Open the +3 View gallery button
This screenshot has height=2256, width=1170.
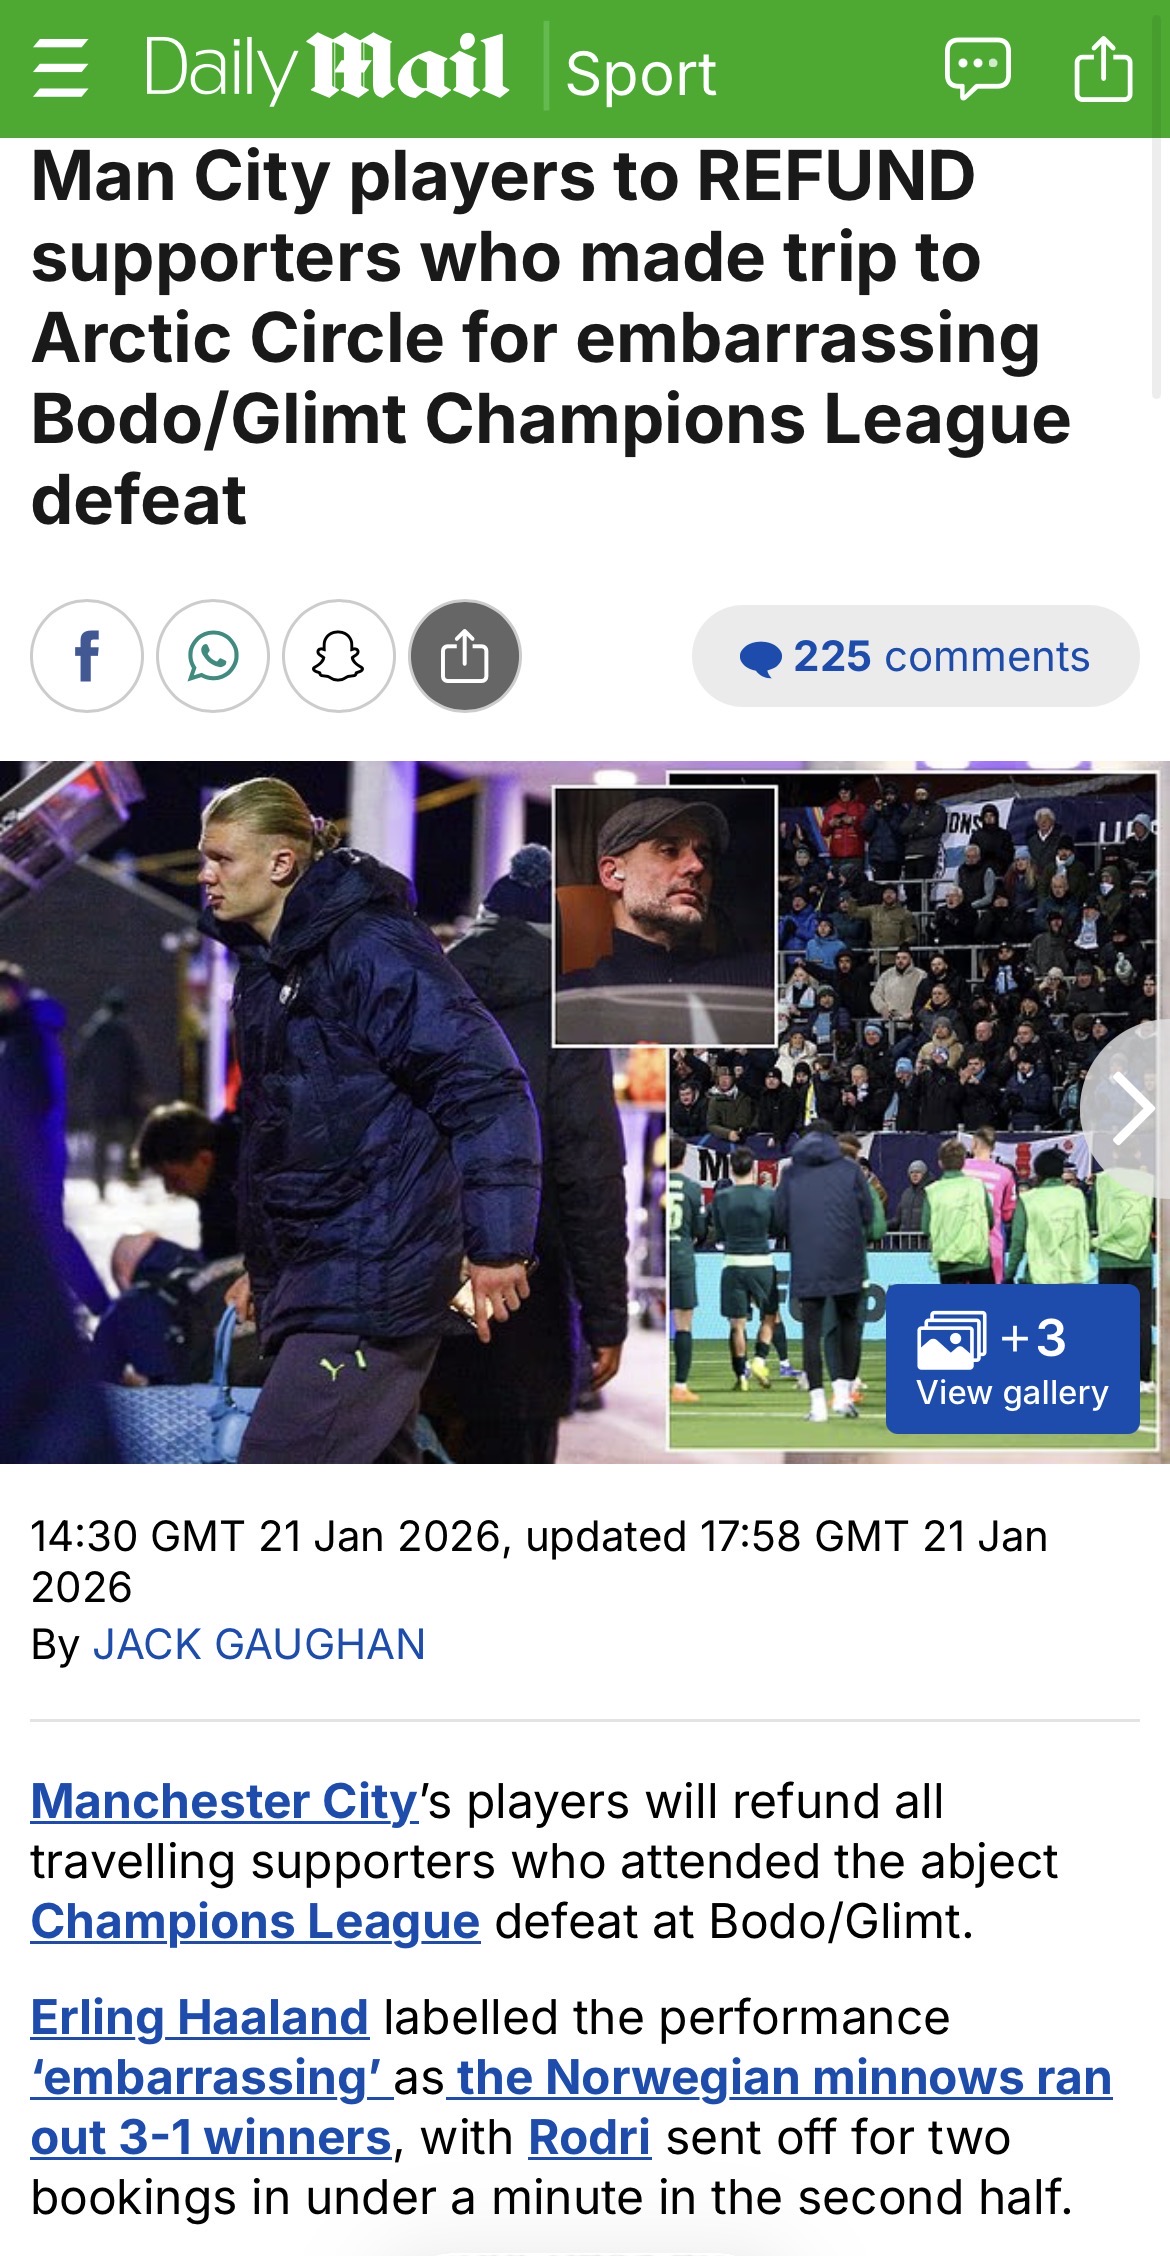(x=1013, y=1359)
